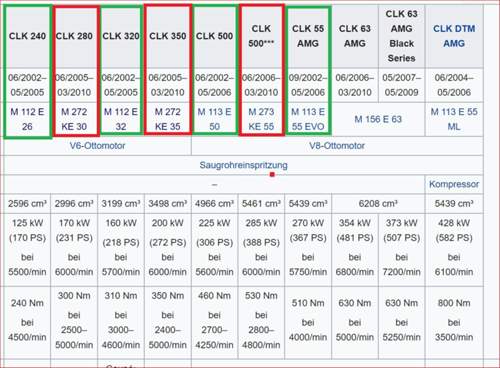The height and width of the screenshot is (368, 500).
Task: Click the CLK 280 column header
Action: (74, 36)
